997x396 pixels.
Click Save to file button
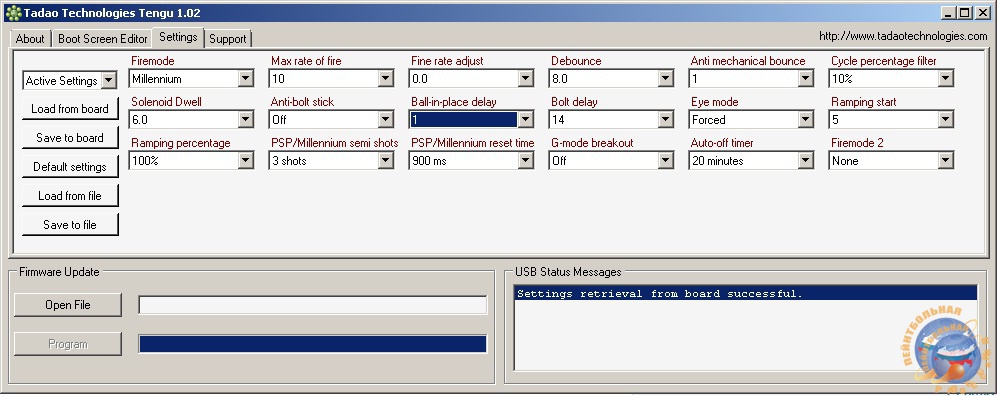[x=70, y=225]
